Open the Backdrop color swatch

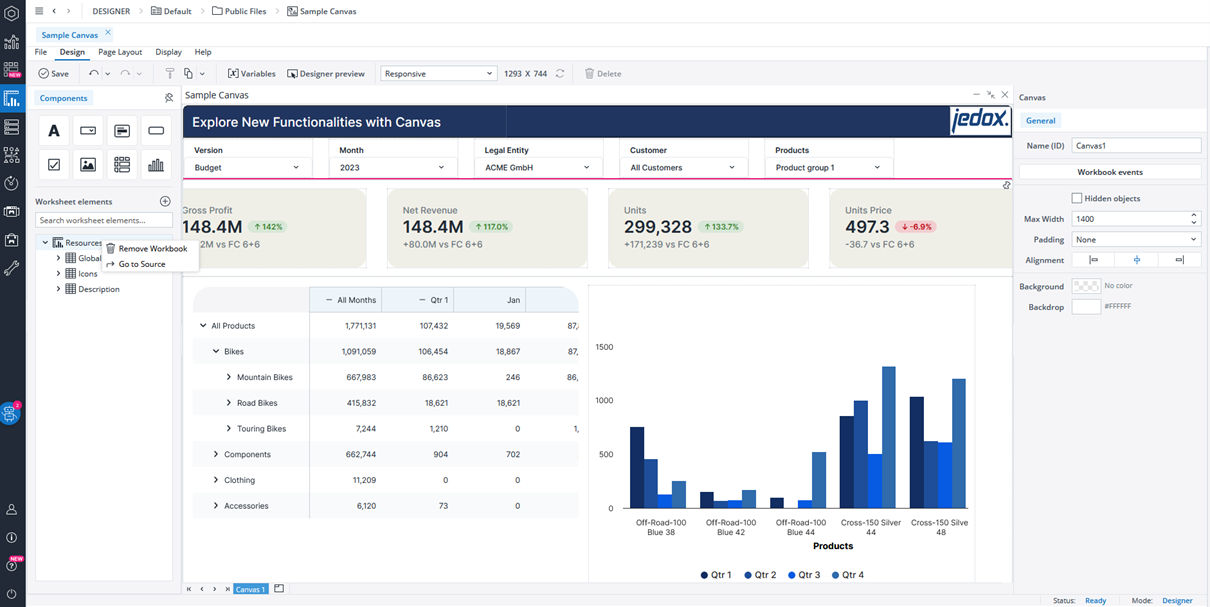tap(1086, 307)
